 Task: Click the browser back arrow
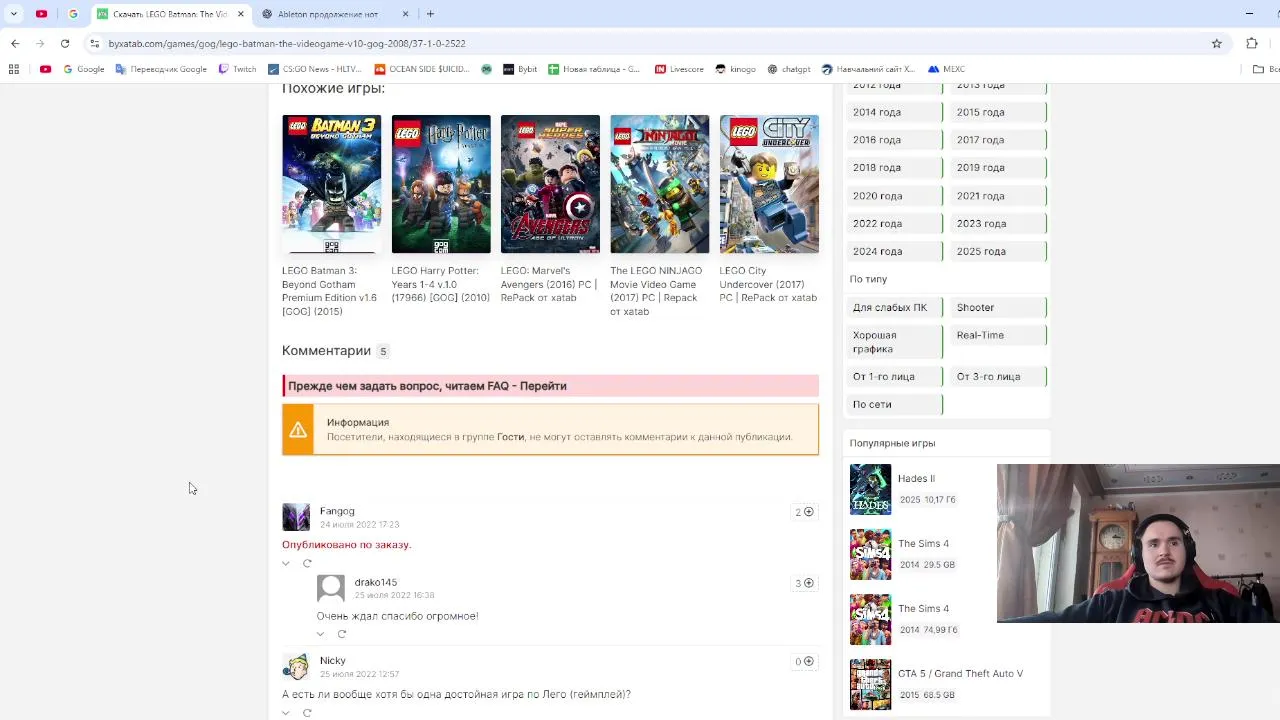15,43
